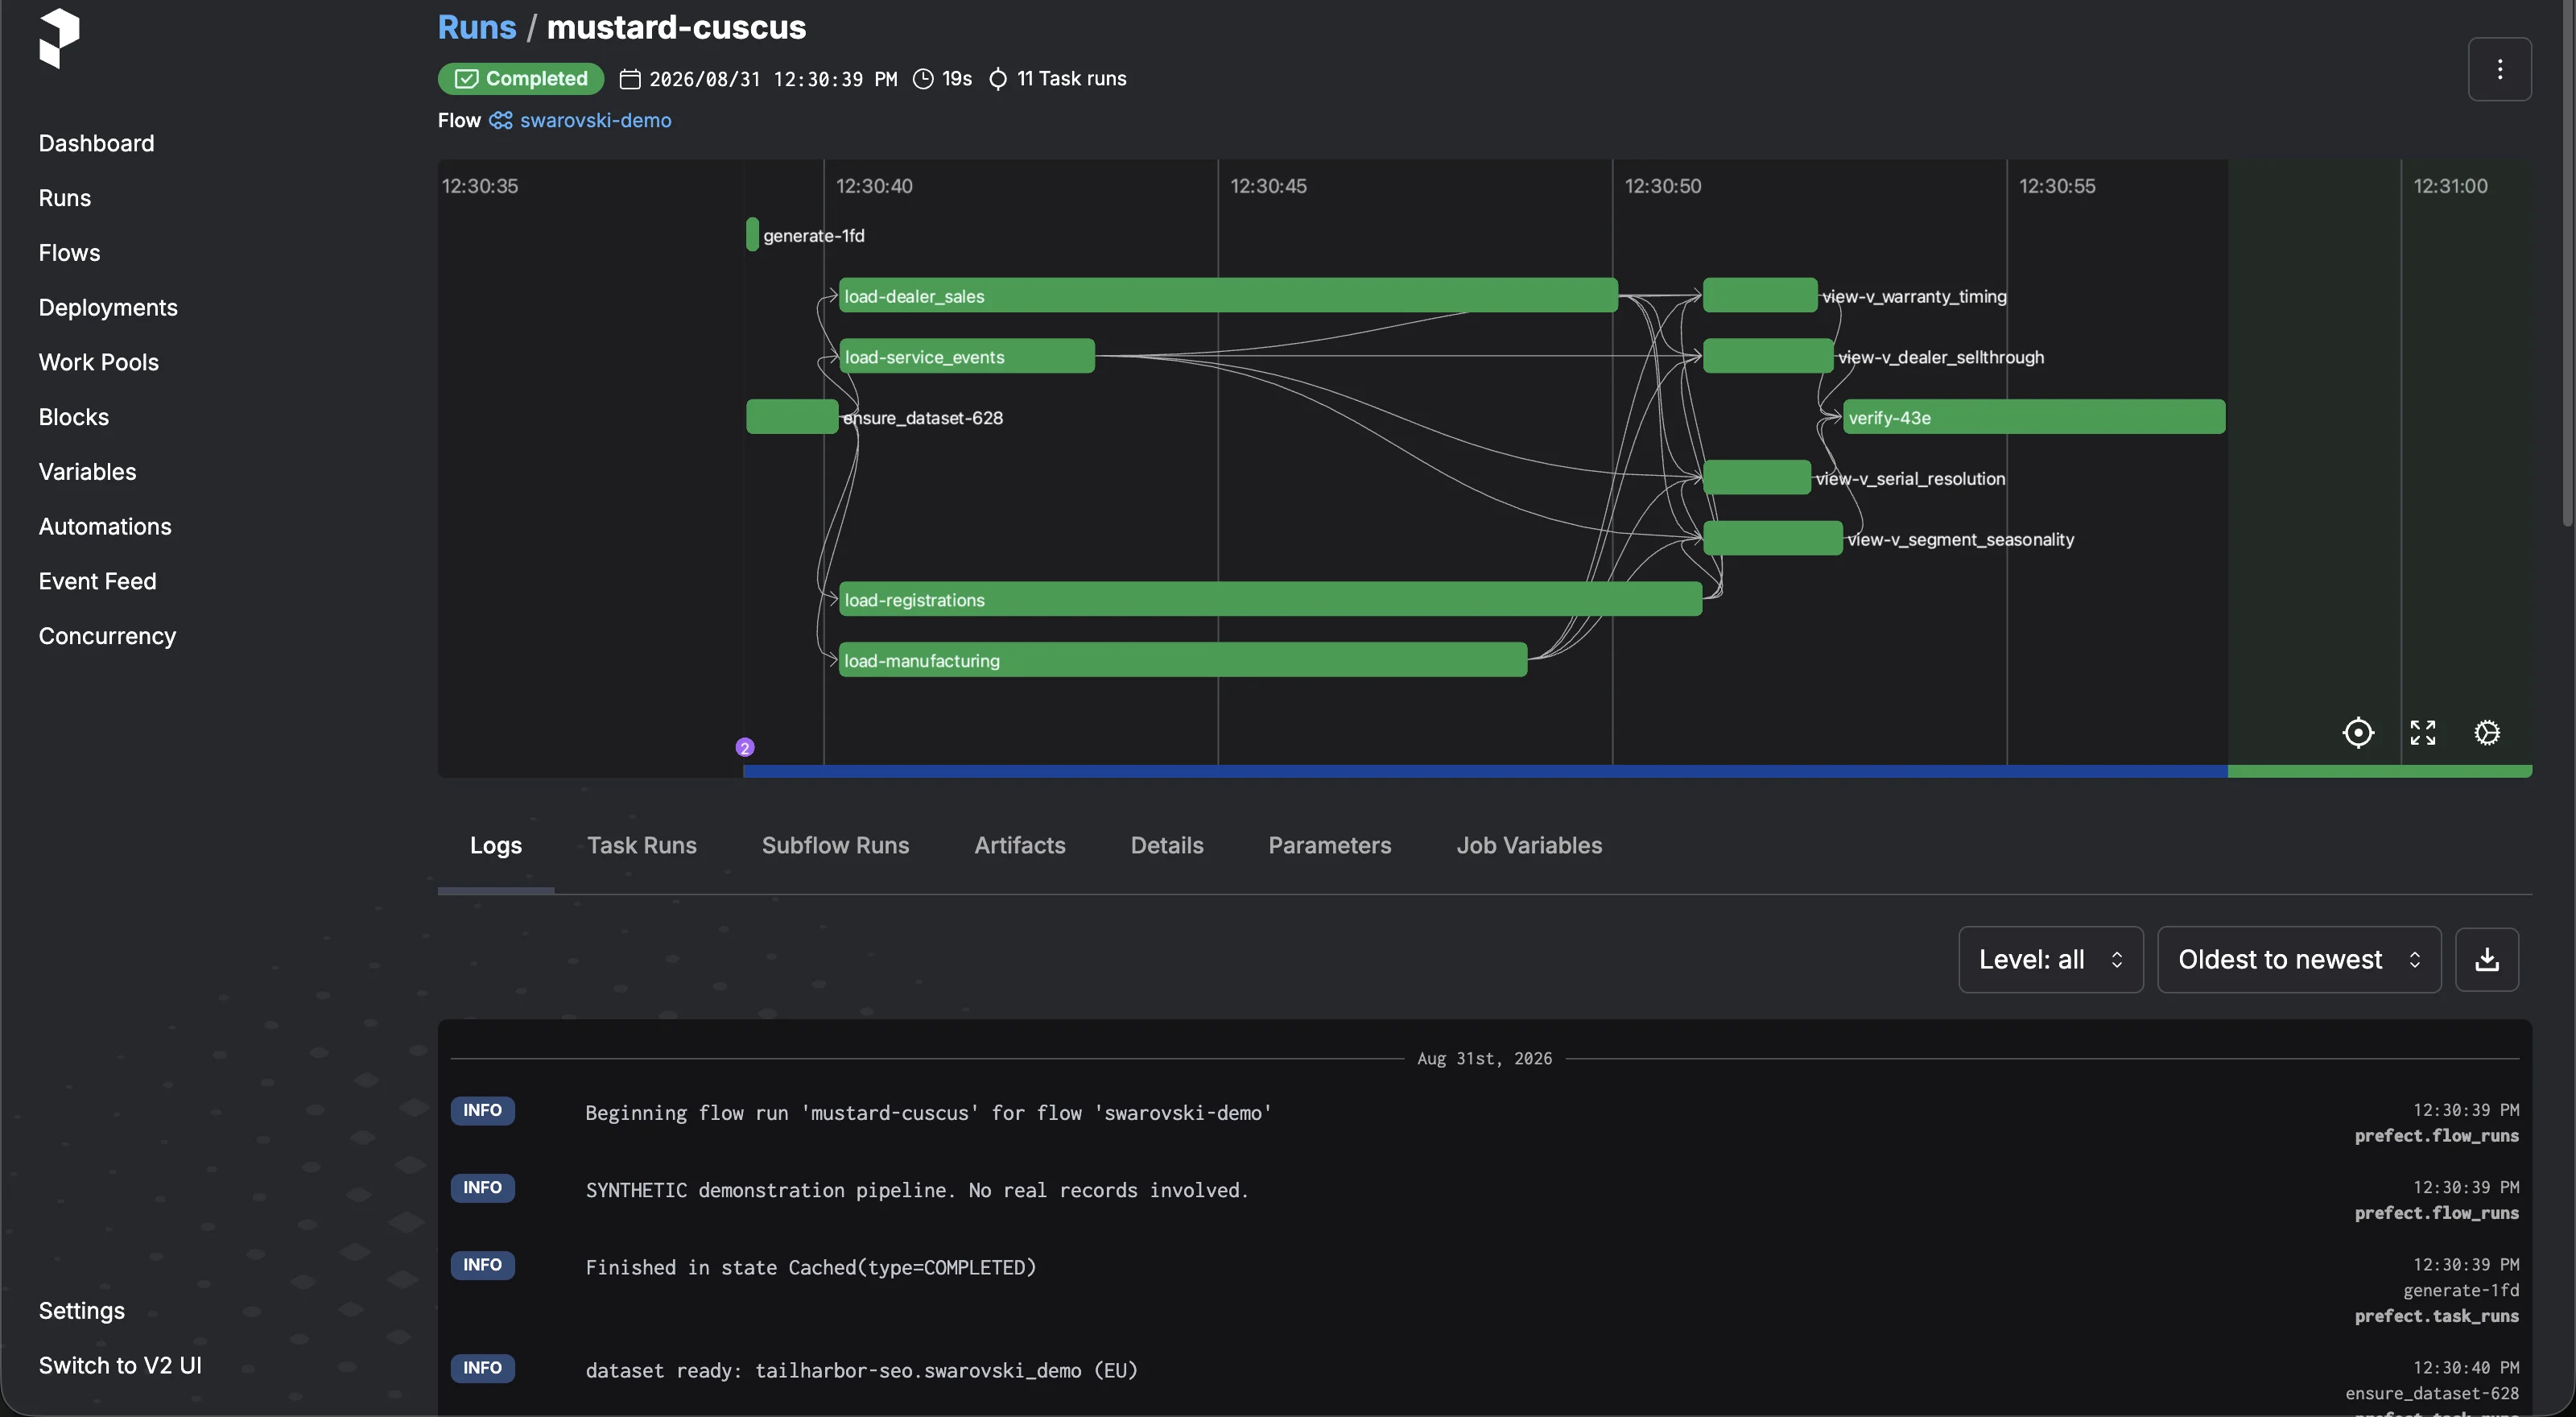
Task: Click the page vertical scrollbar
Action: click(x=2568, y=265)
